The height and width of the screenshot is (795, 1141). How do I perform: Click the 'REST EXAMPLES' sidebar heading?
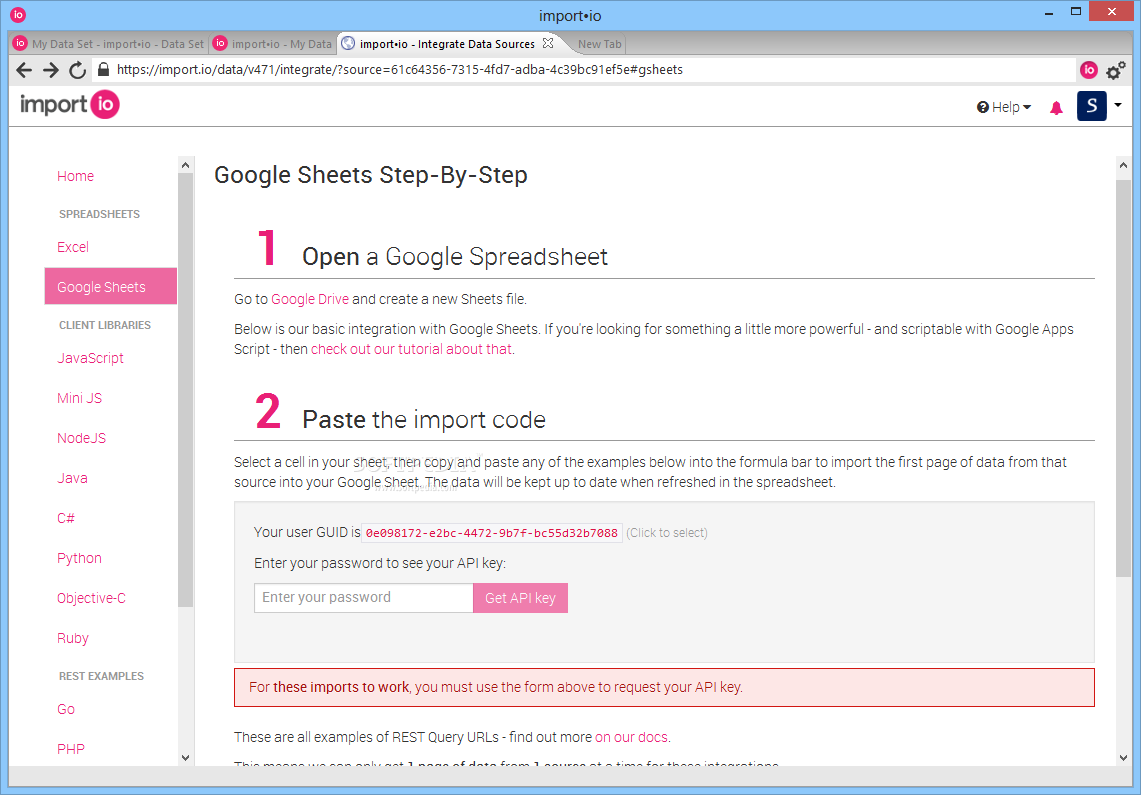101,676
